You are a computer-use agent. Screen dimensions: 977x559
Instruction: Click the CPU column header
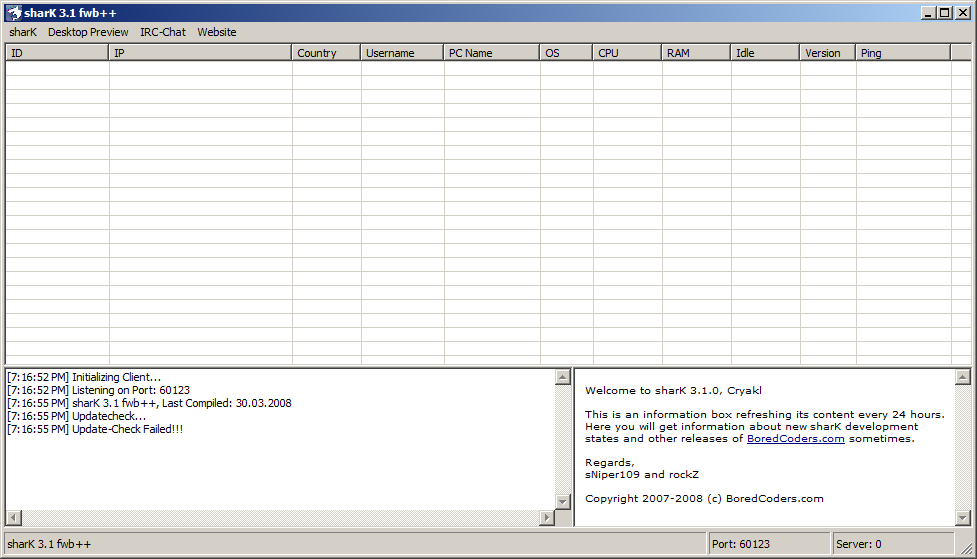point(627,53)
